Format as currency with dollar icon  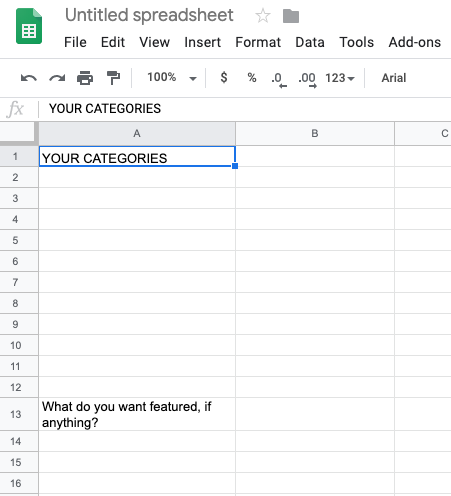224,78
